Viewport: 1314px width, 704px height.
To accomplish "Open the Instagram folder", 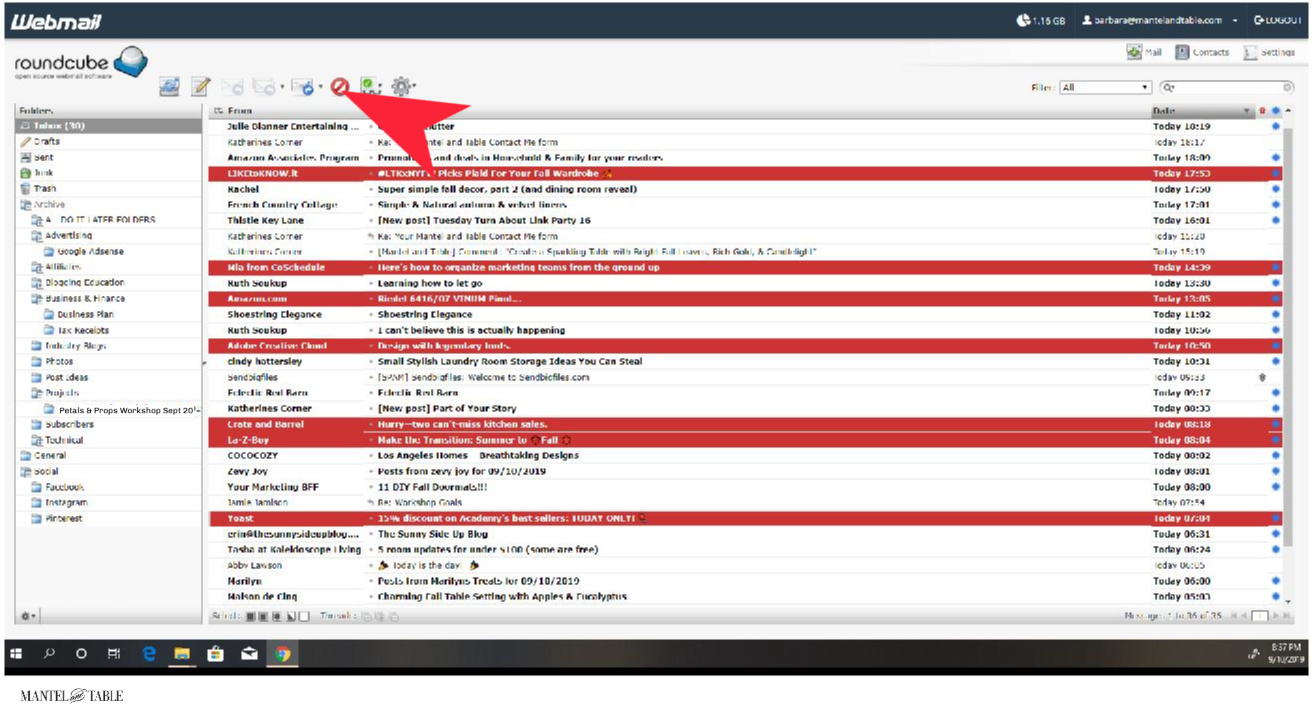I will point(108,503).
